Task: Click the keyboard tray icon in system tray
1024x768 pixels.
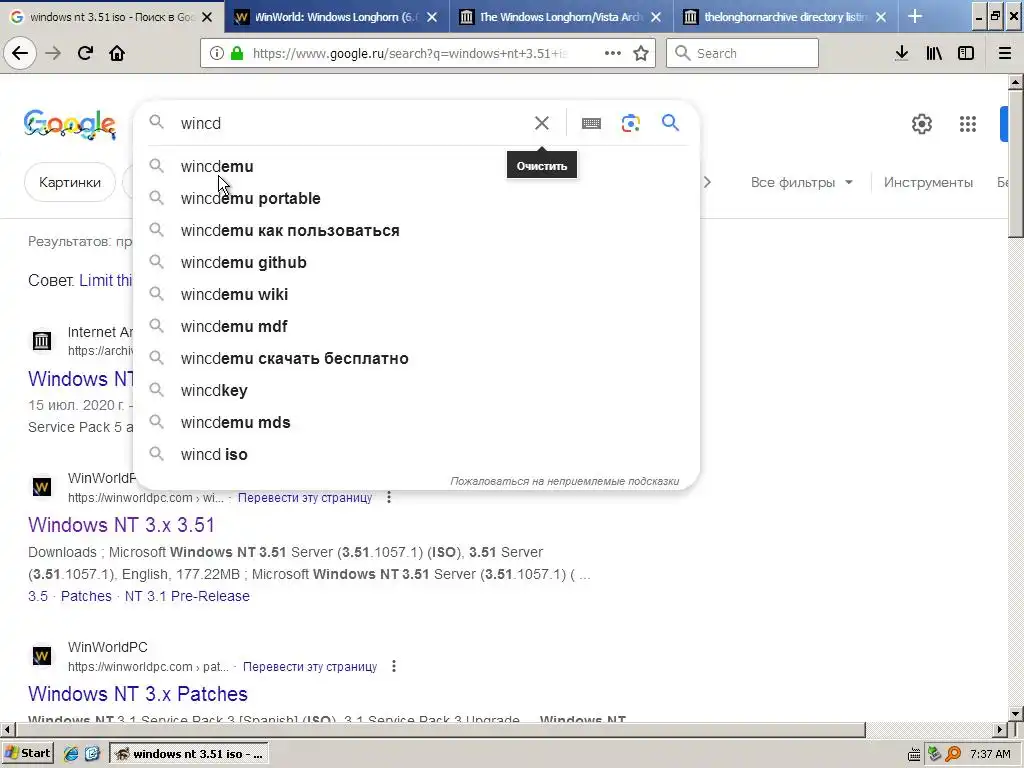Action: pos(914,754)
